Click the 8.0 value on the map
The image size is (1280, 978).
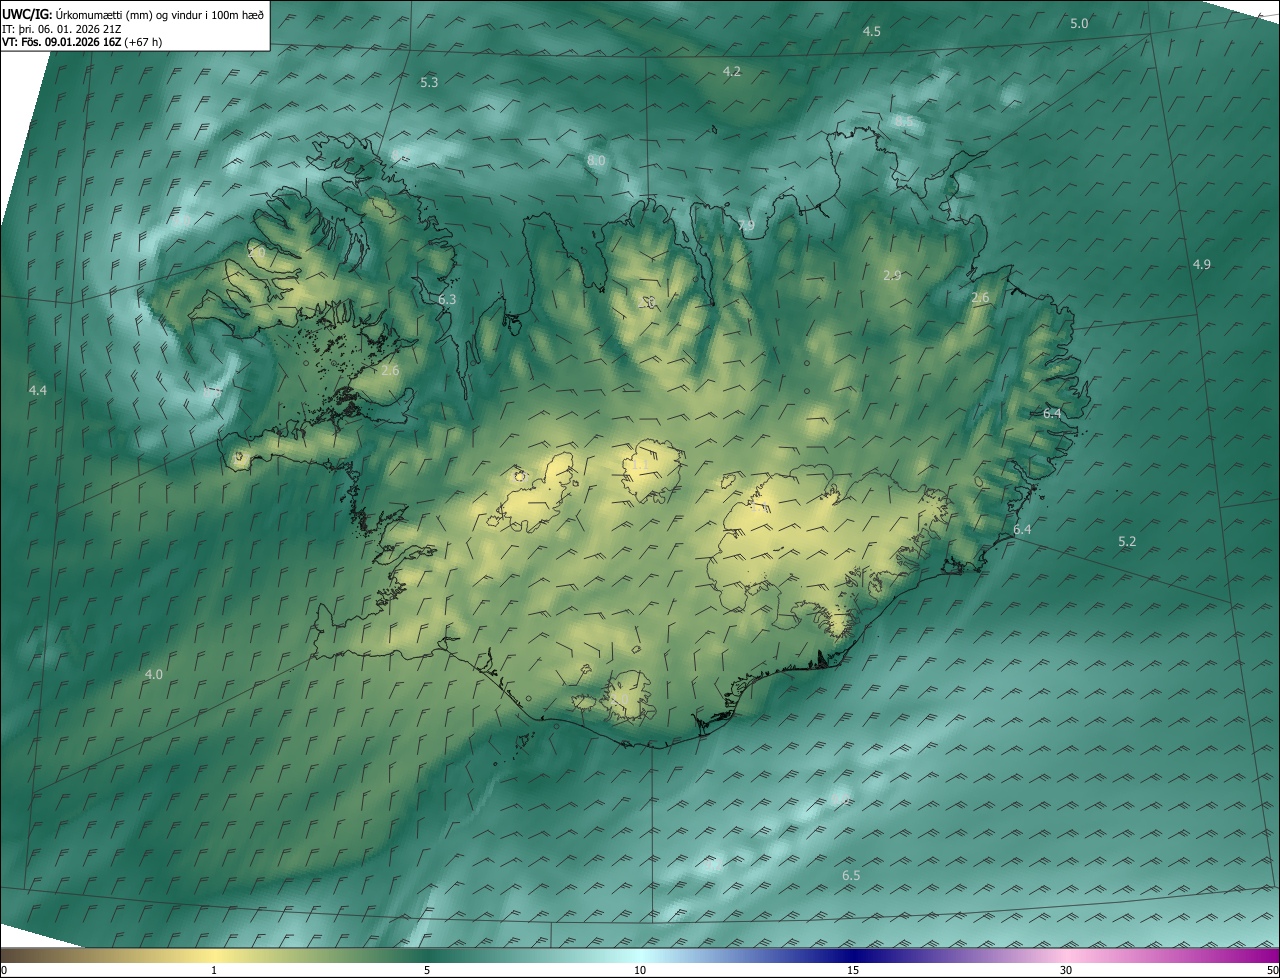click(x=596, y=161)
